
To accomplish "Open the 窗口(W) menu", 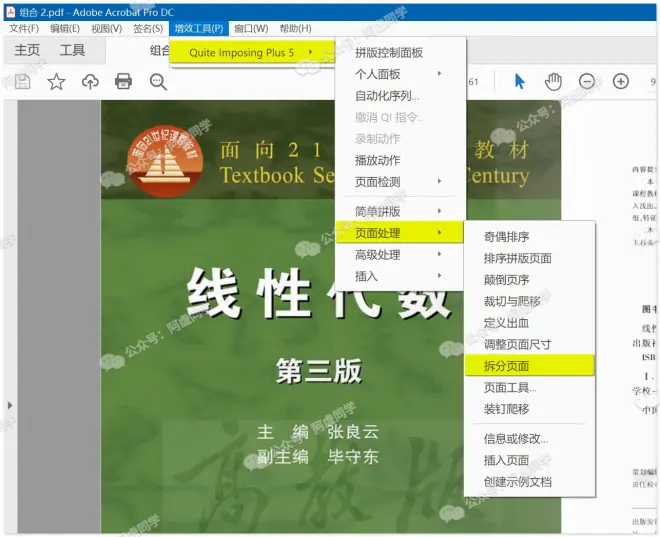I will tap(251, 29).
